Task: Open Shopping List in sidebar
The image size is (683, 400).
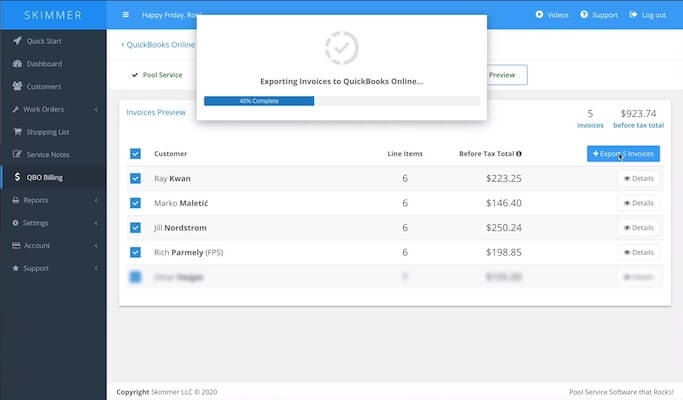Action: [x=53, y=132]
